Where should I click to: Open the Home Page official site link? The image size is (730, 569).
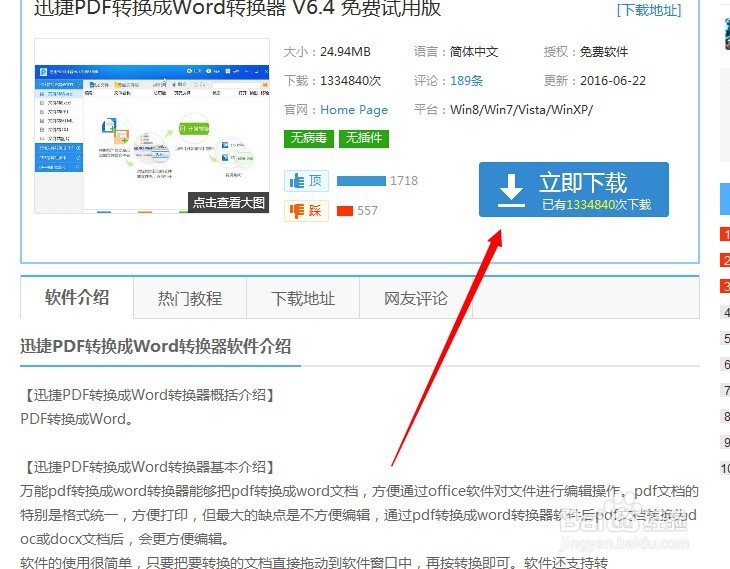pyautogui.click(x=354, y=110)
